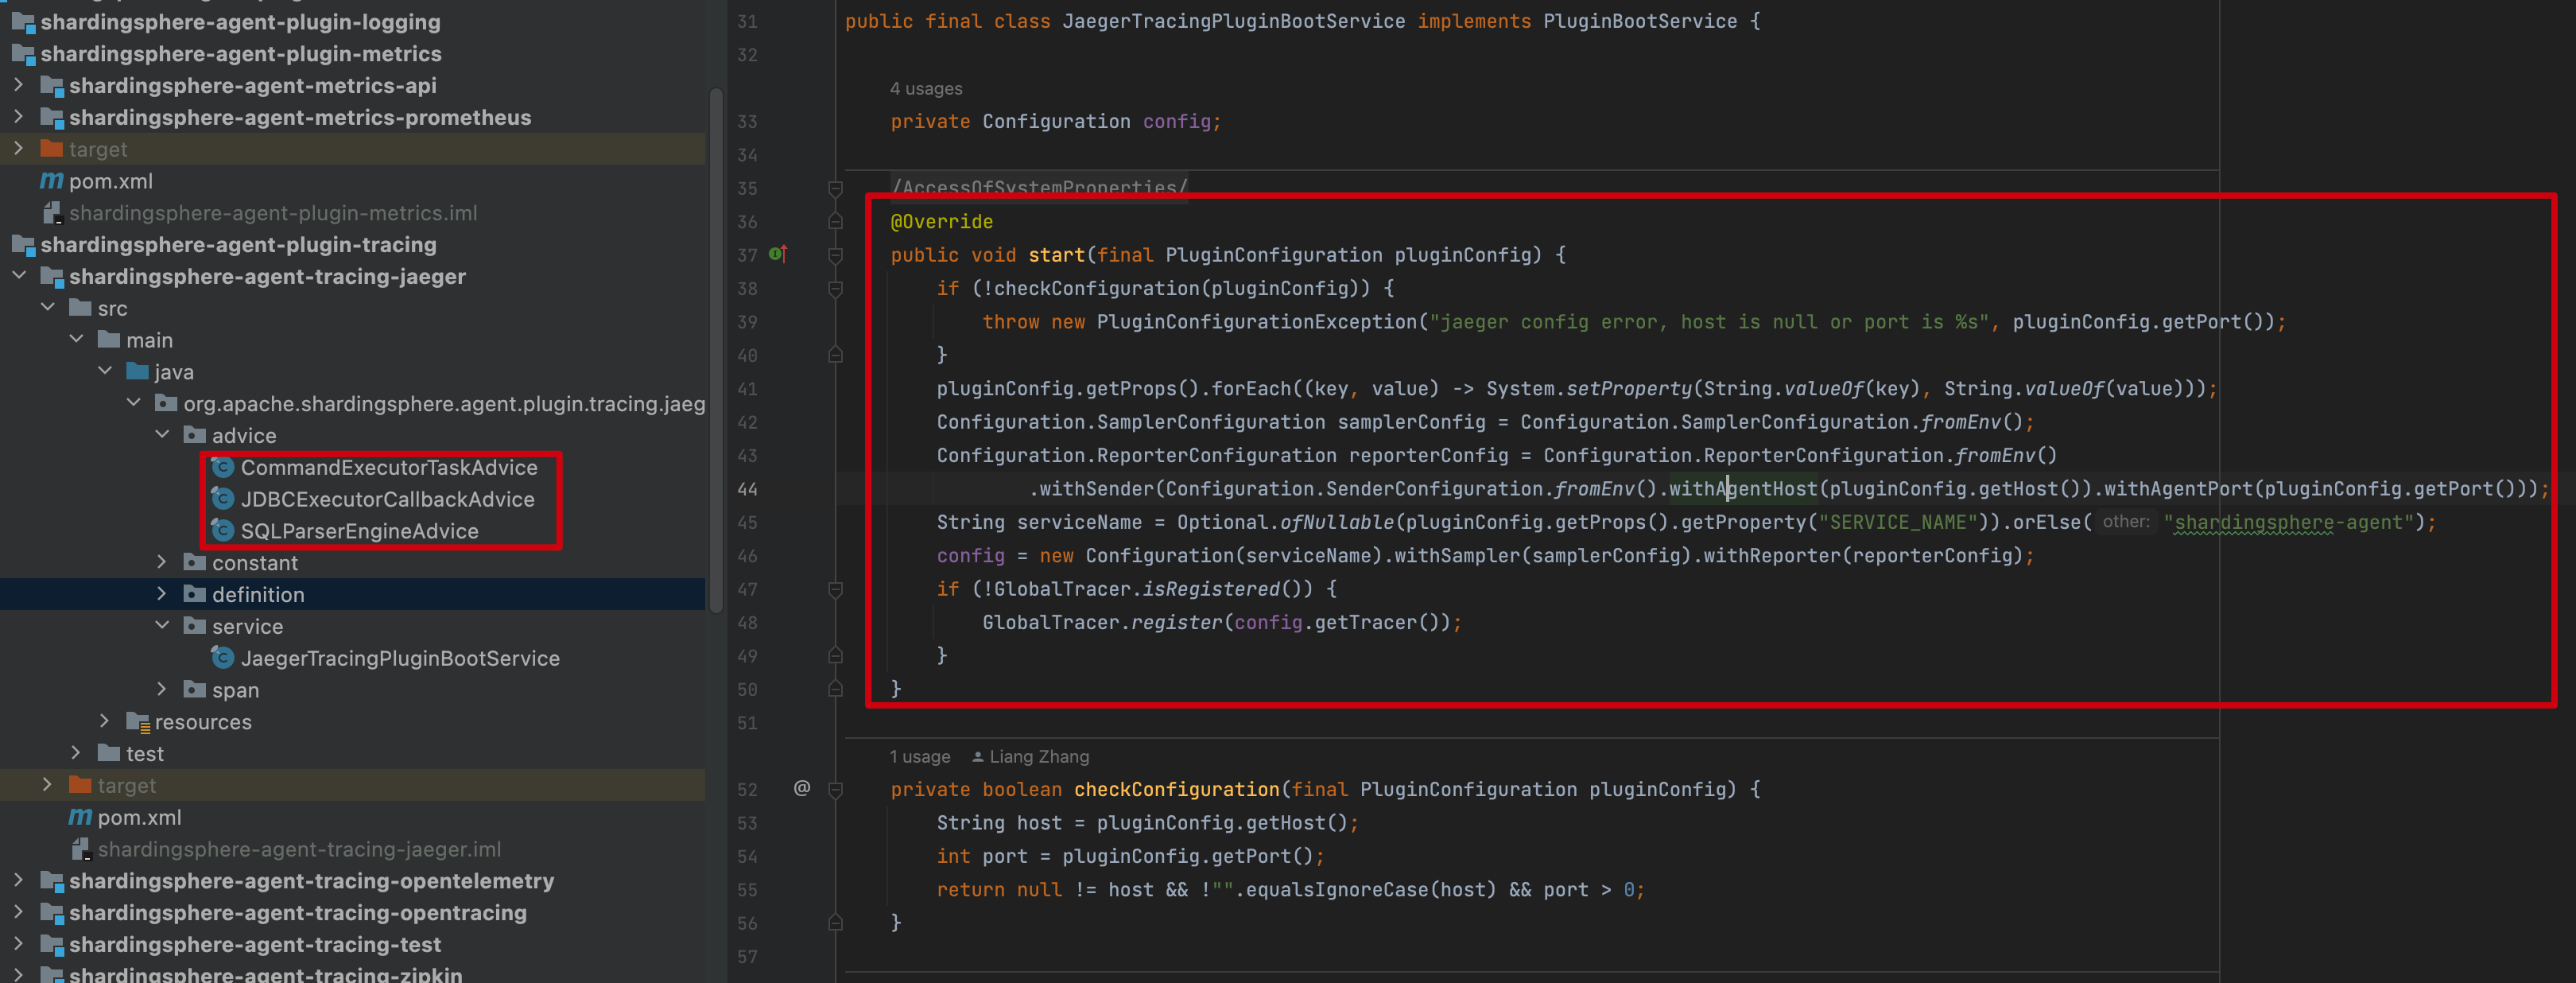Viewport: 2576px width, 983px height.
Task: Collapse the advice package
Action: (162, 435)
